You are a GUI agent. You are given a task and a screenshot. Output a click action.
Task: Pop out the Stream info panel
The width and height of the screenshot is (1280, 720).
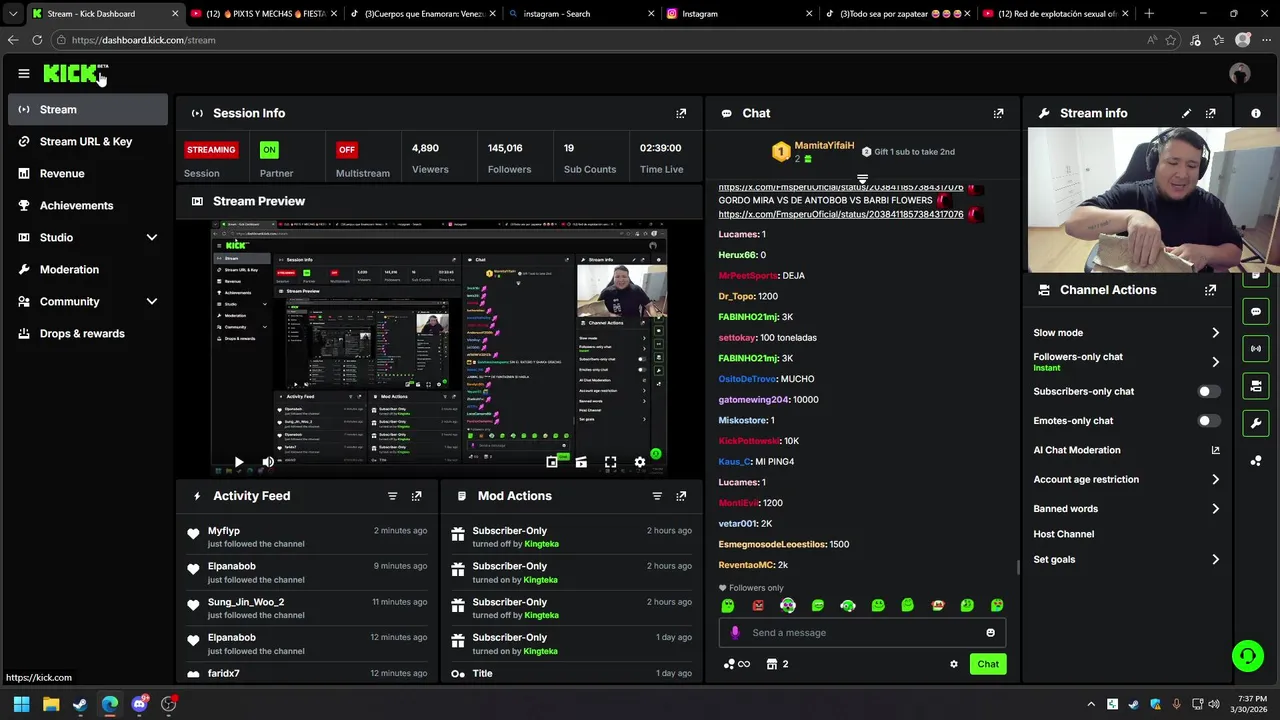click(1211, 113)
